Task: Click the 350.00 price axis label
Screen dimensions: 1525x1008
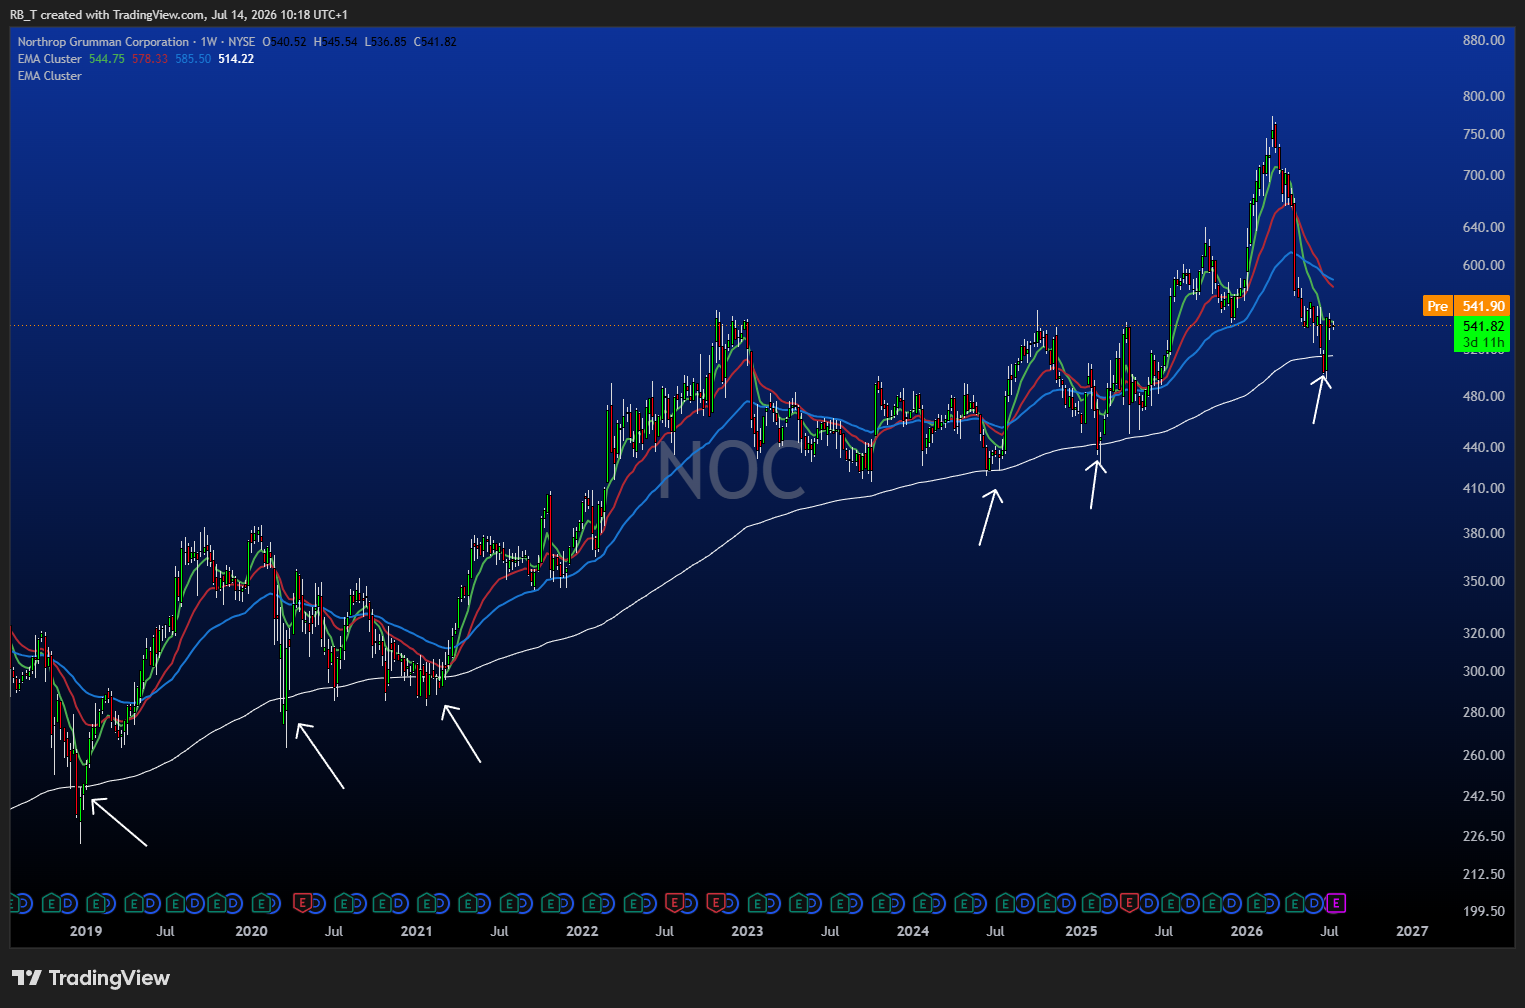Action: (1483, 582)
